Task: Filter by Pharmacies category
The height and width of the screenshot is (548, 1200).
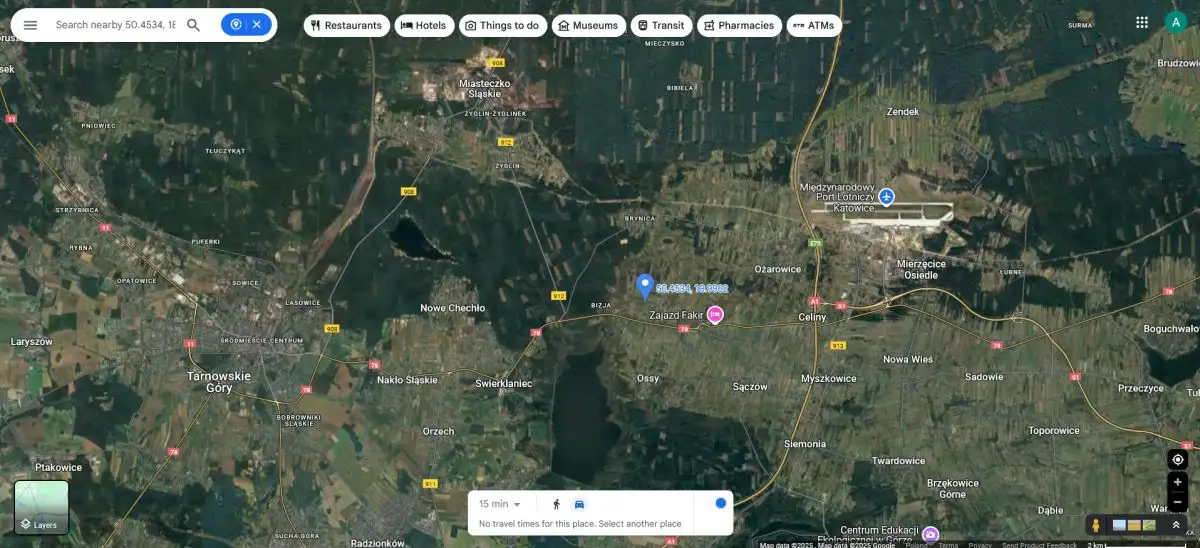Action: (739, 25)
